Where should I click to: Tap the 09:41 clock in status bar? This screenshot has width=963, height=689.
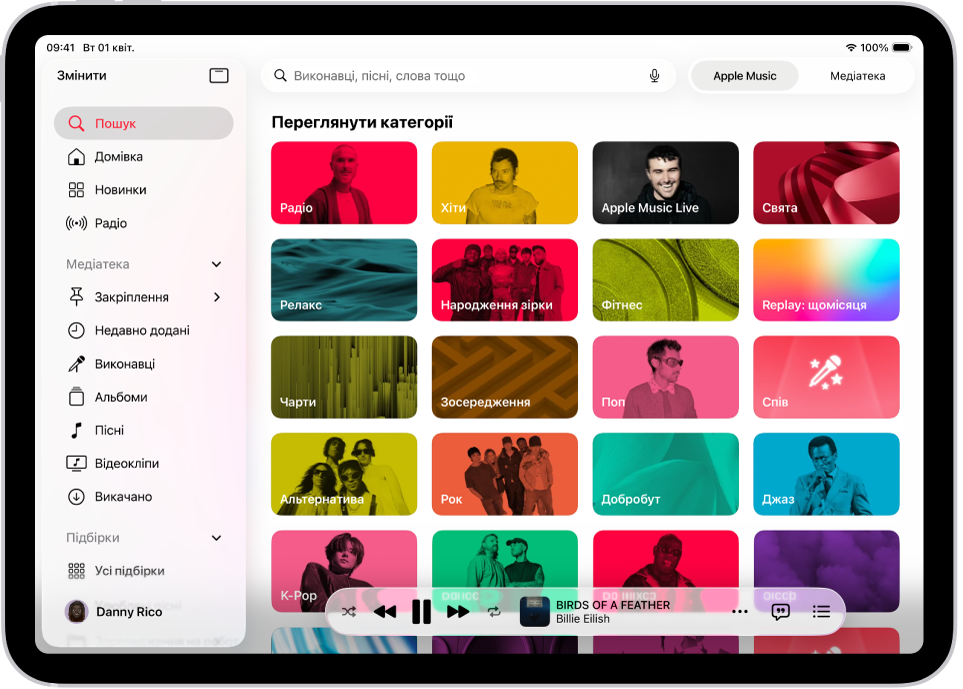click(60, 47)
